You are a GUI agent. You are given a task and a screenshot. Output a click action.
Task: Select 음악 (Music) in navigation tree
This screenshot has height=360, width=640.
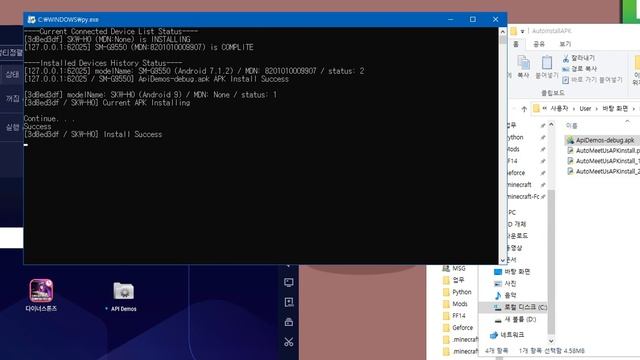pos(505,295)
